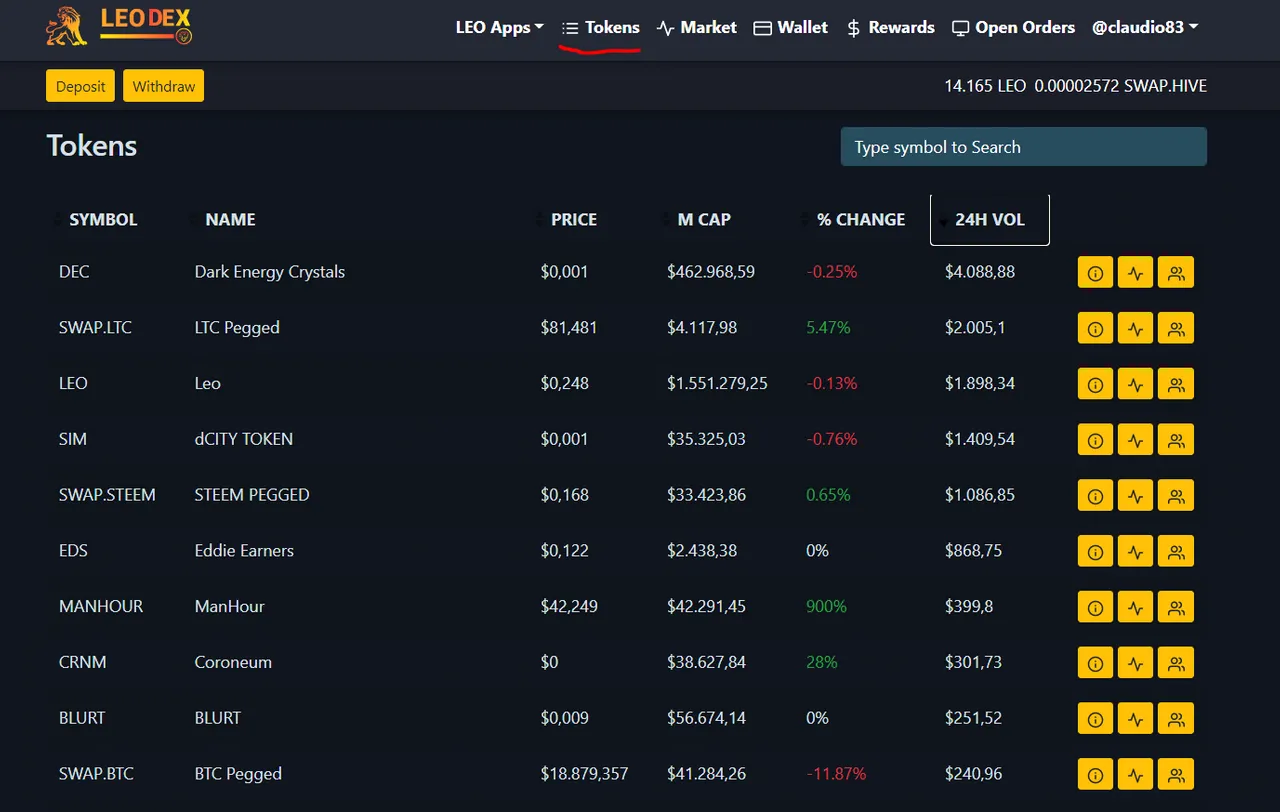Expand the LEO Apps dropdown menu
Viewport: 1280px width, 812px height.
point(500,28)
